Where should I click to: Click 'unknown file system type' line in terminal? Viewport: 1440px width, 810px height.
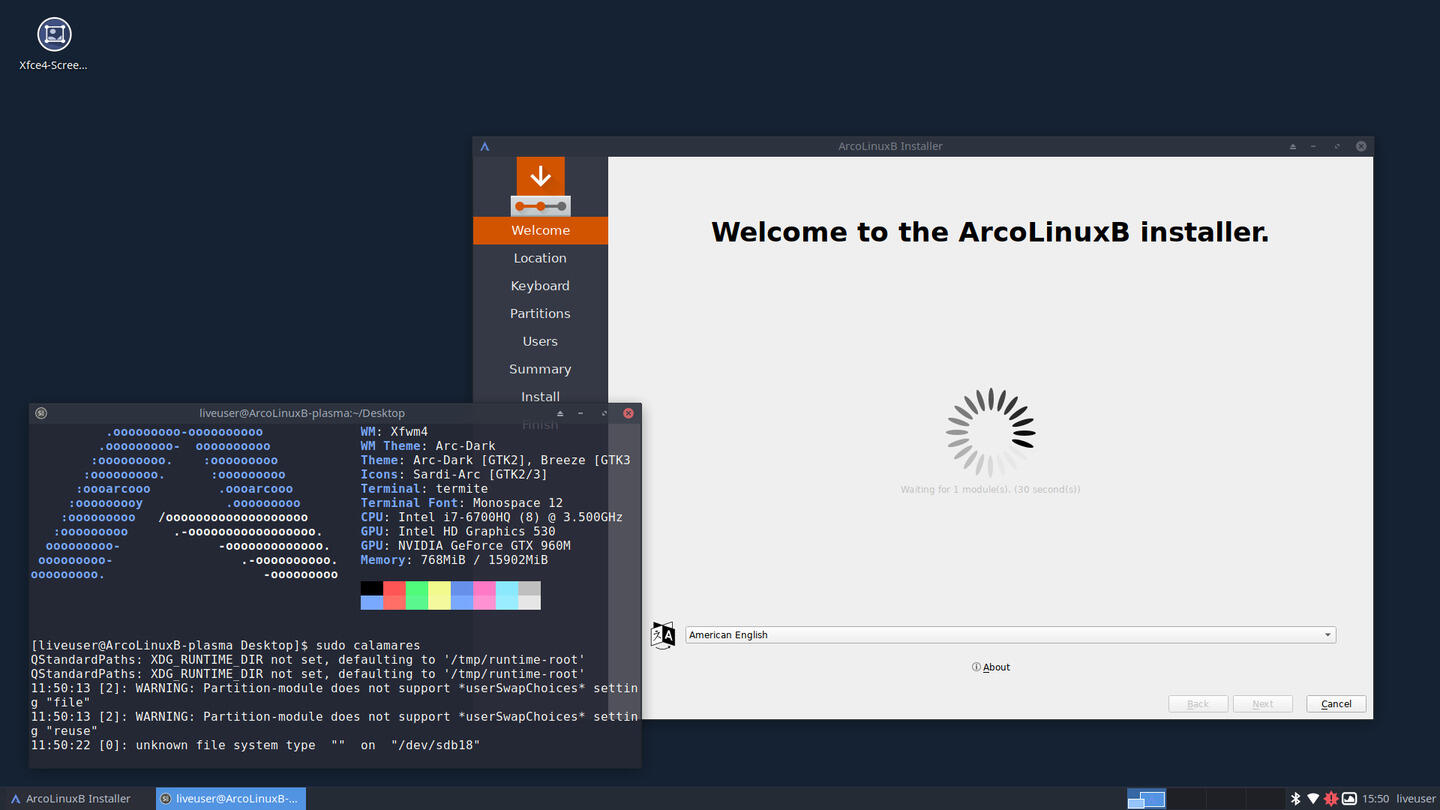tap(256, 745)
